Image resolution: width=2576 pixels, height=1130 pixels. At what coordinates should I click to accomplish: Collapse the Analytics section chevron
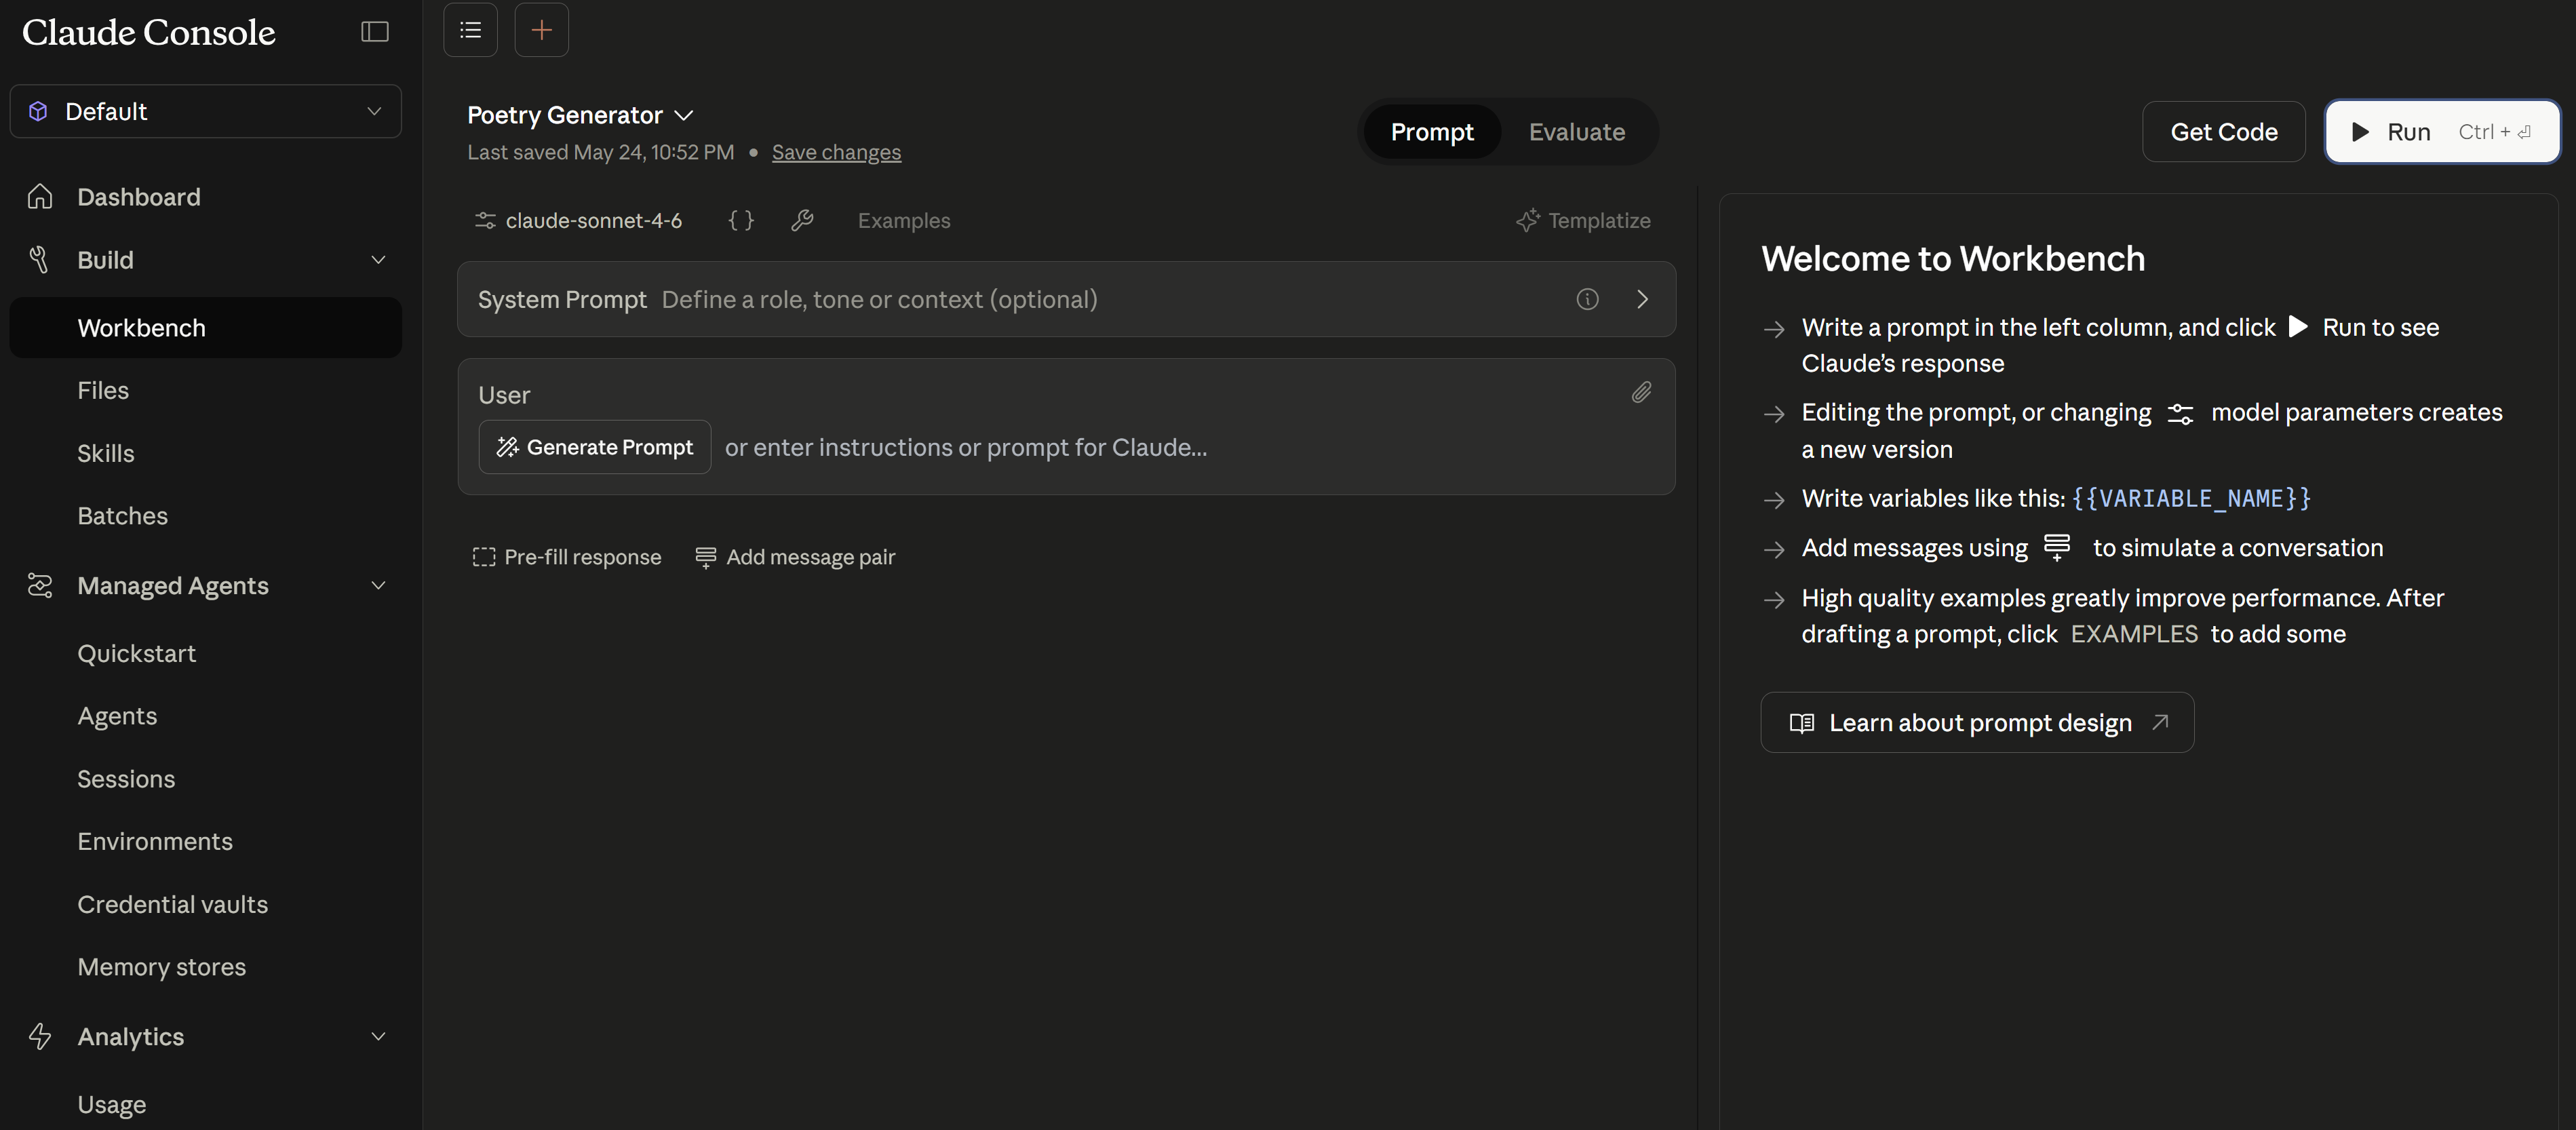378,1036
